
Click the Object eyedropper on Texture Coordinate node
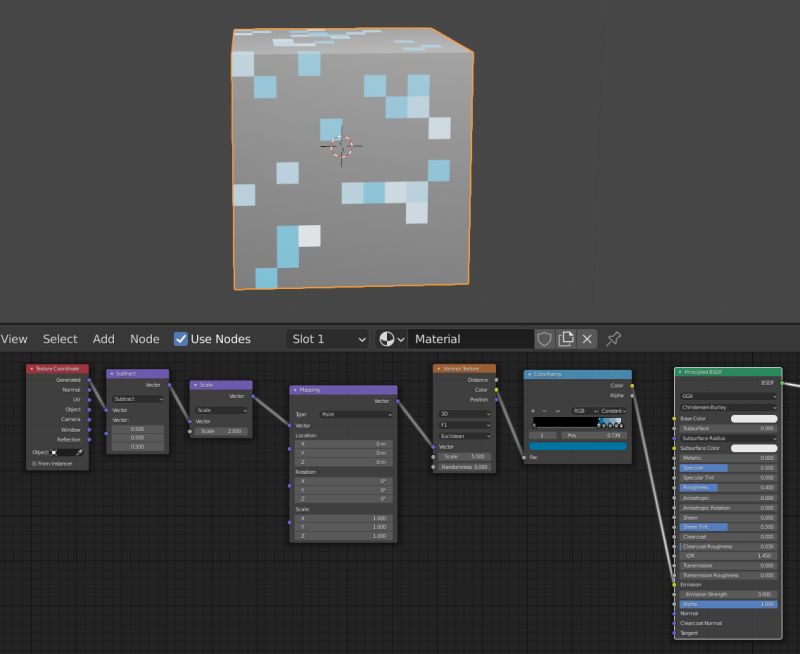coord(80,452)
